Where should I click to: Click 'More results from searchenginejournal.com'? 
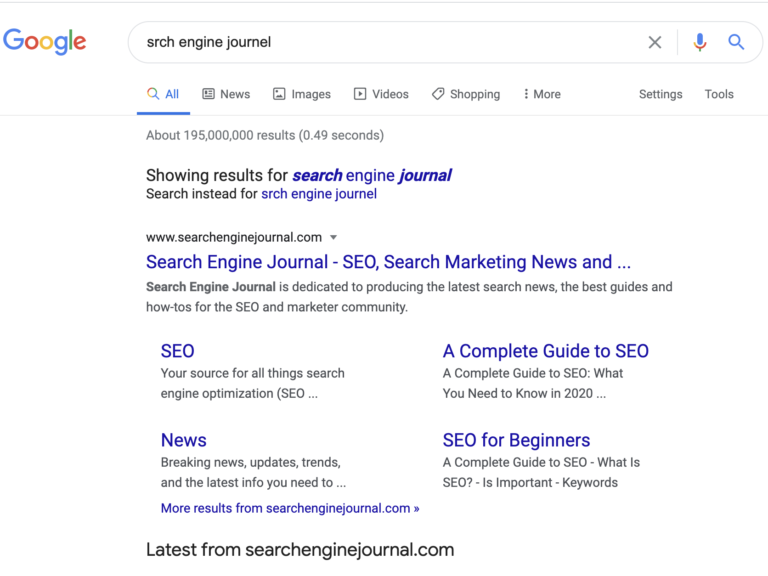click(290, 508)
